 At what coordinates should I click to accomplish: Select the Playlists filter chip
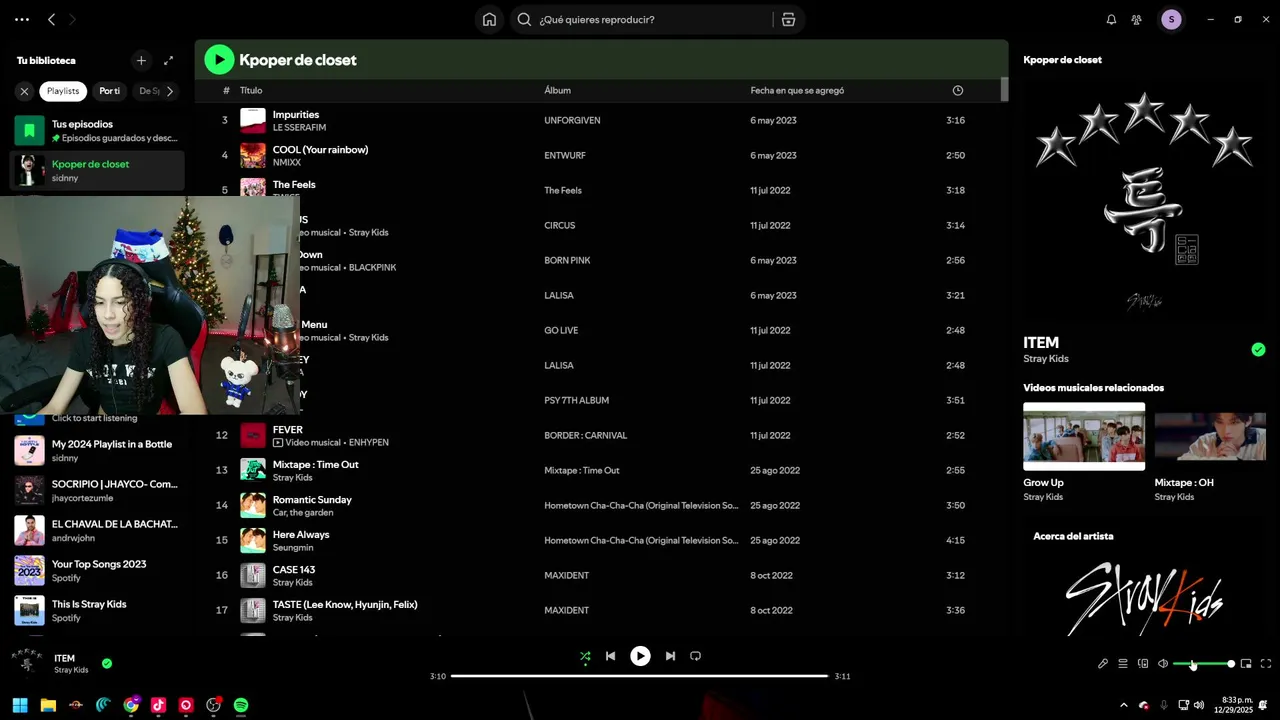pyautogui.click(x=63, y=91)
